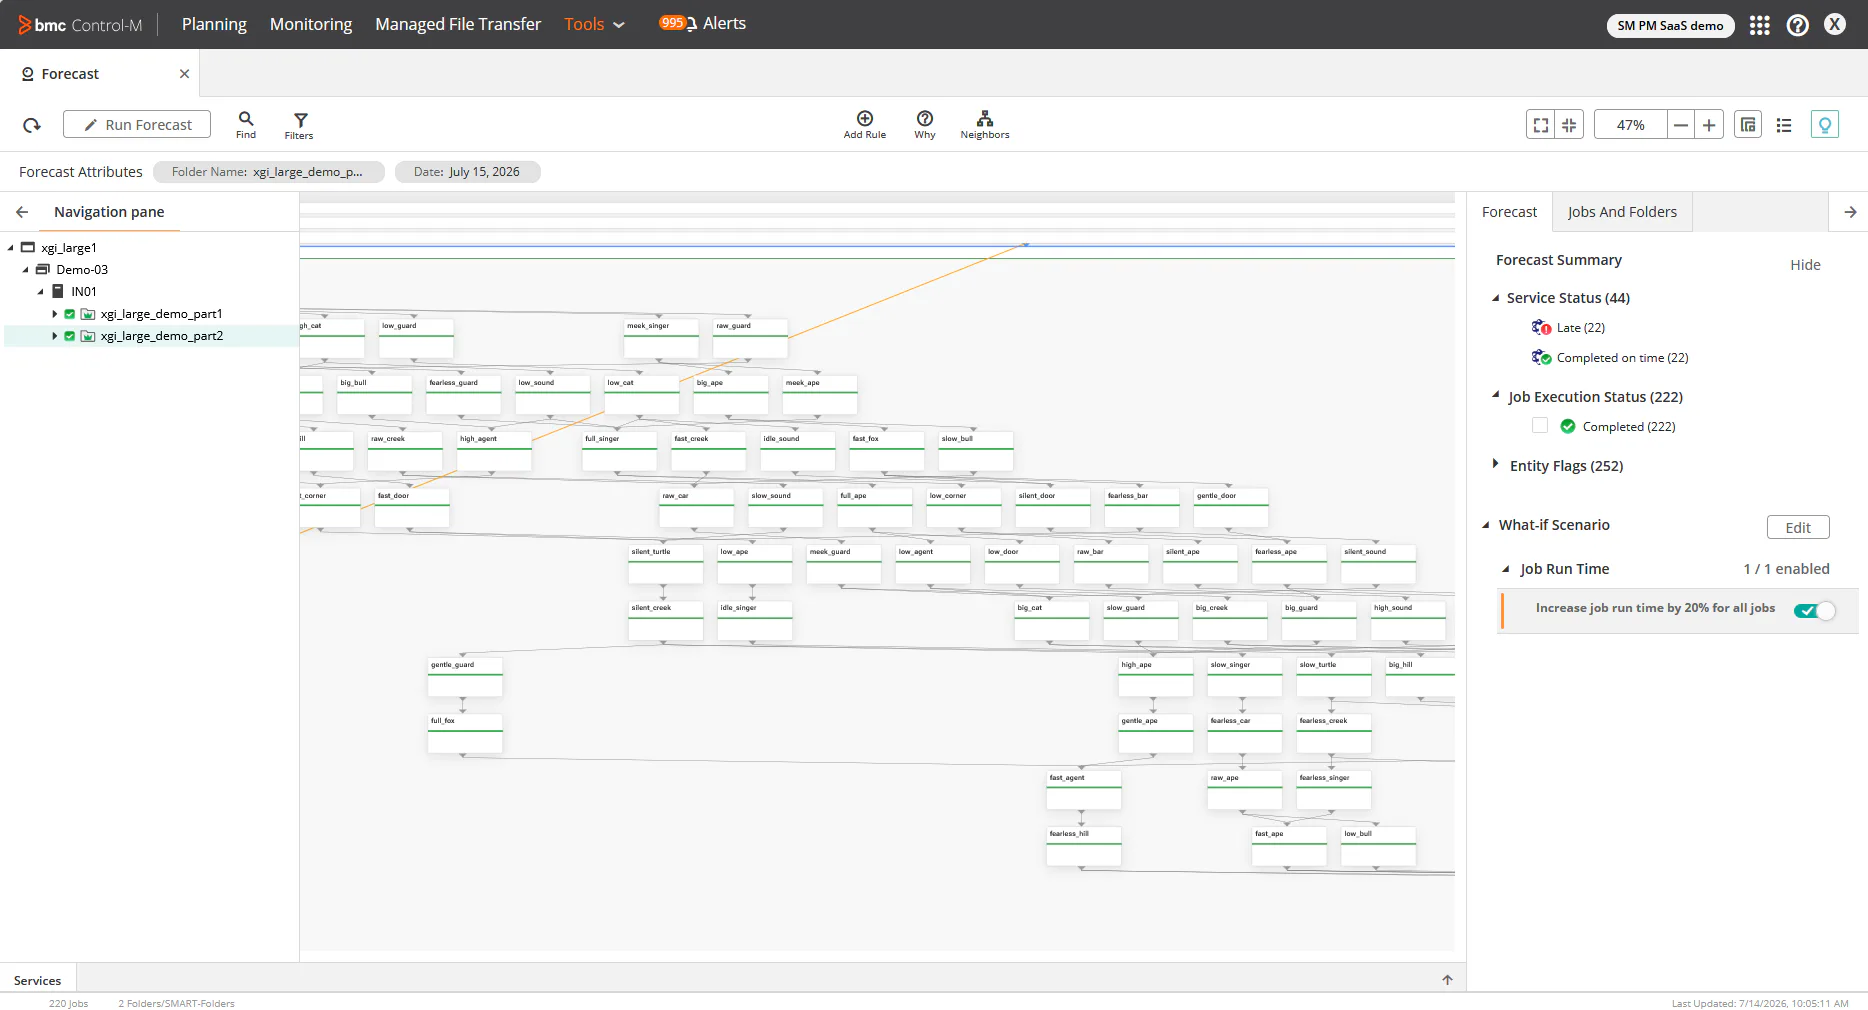Collapse right panel with arrow icon

point(1850,212)
